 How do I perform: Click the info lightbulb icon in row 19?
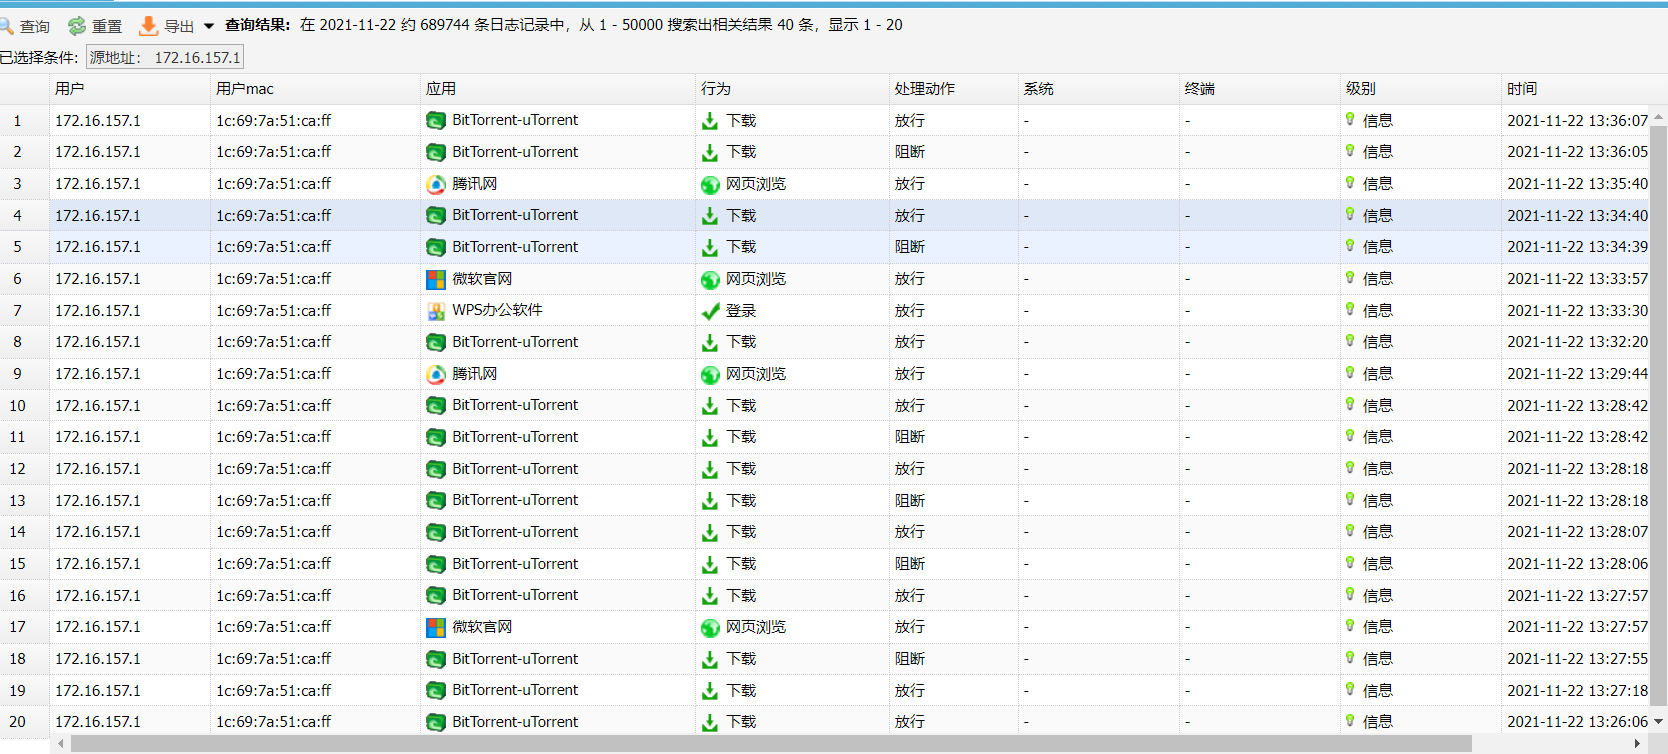1350,689
